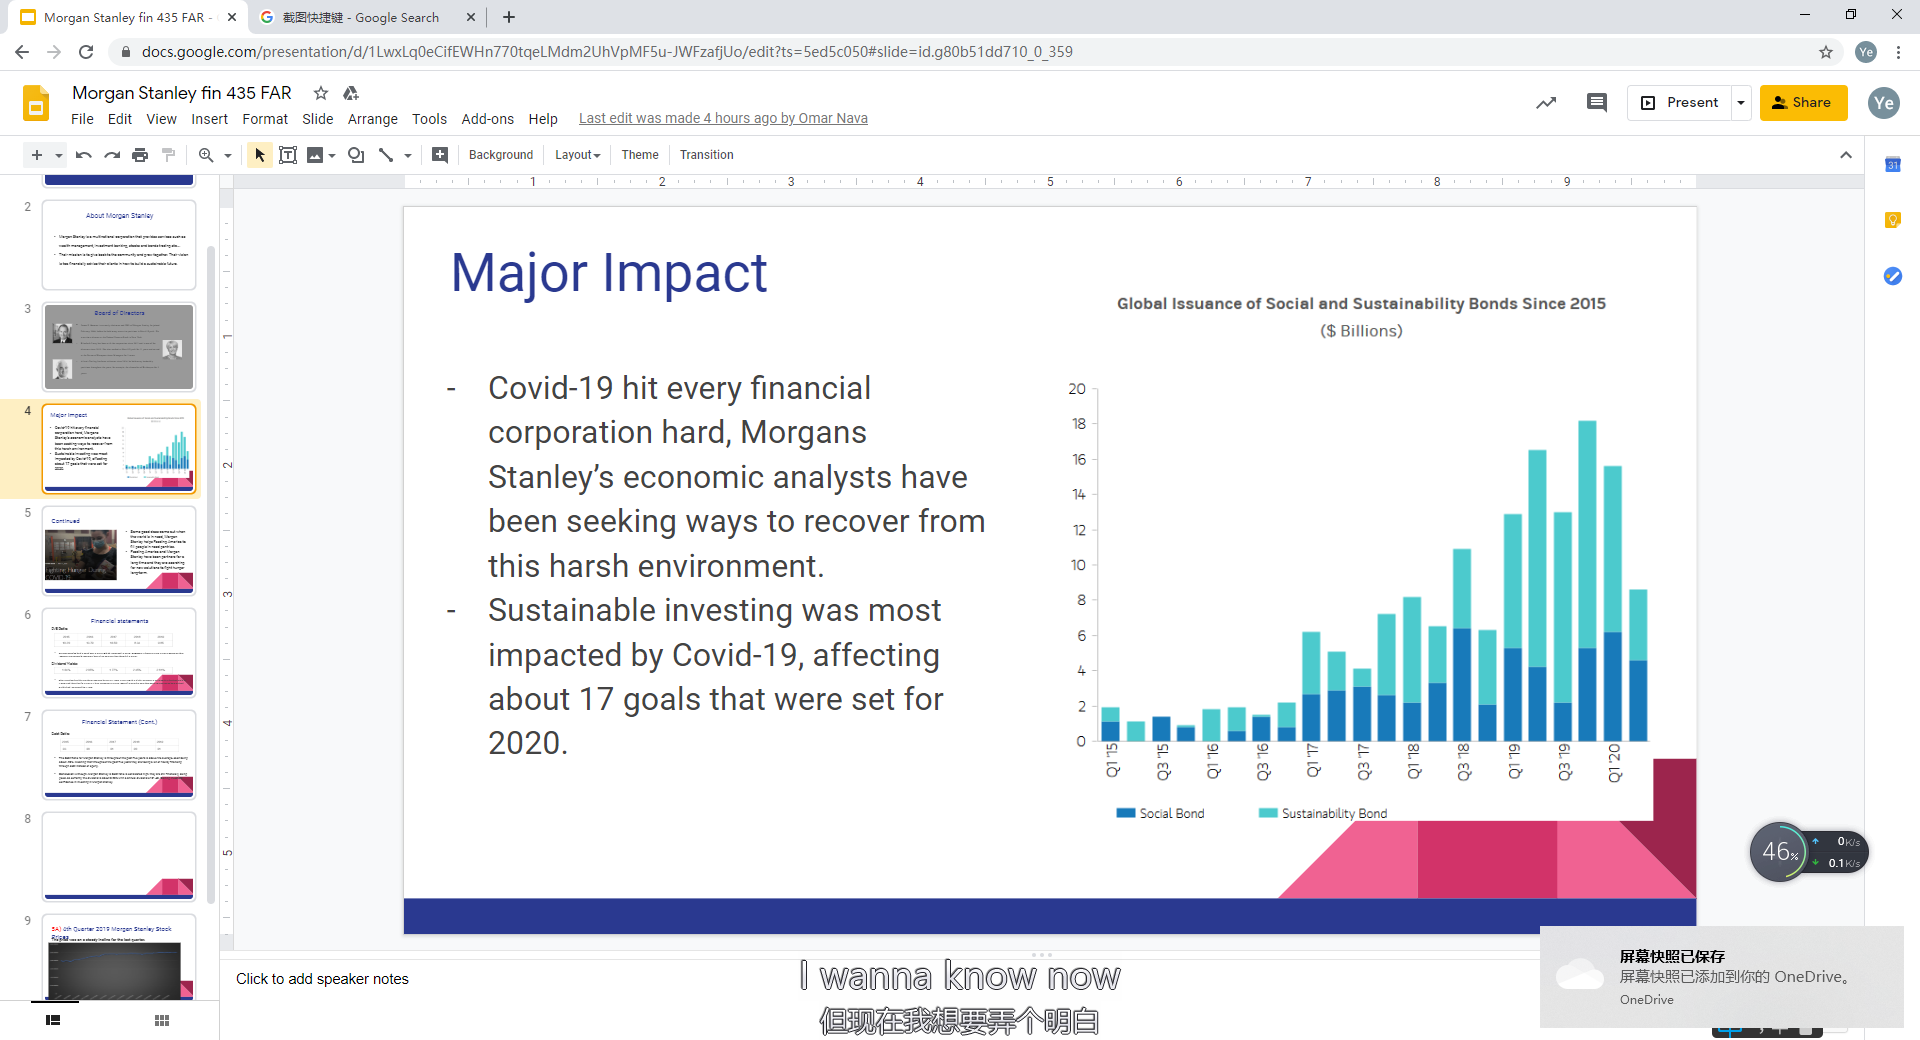
Task: Open the line type dropdown arrow
Action: (x=408, y=155)
